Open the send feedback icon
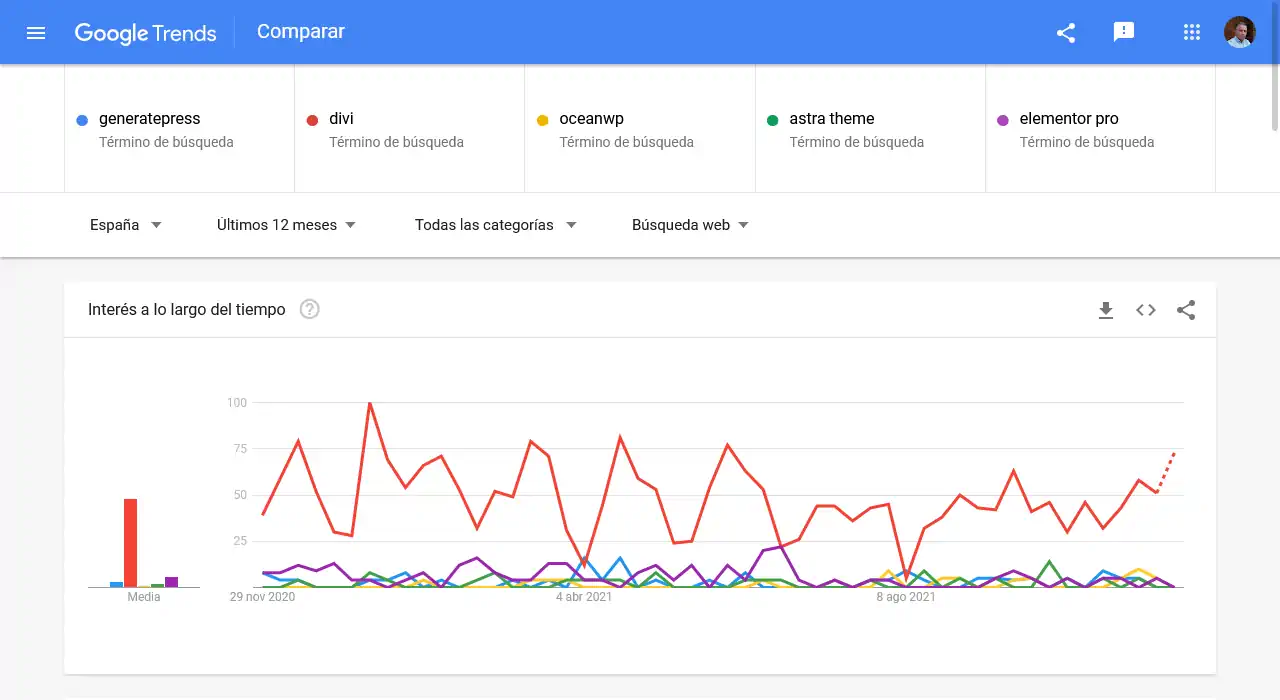 pyautogui.click(x=1124, y=32)
